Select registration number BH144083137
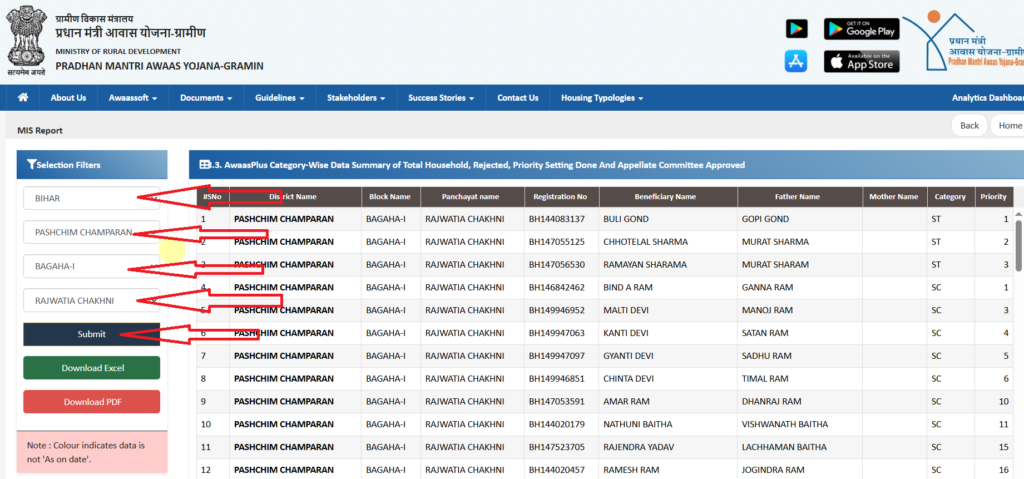The width and height of the screenshot is (1024, 479). coord(556,219)
